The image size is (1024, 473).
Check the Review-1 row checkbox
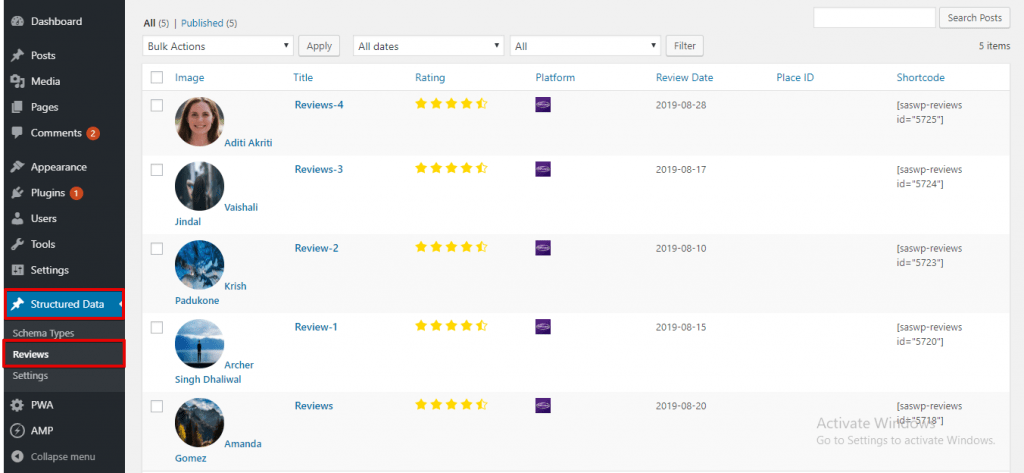[x=157, y=327]
